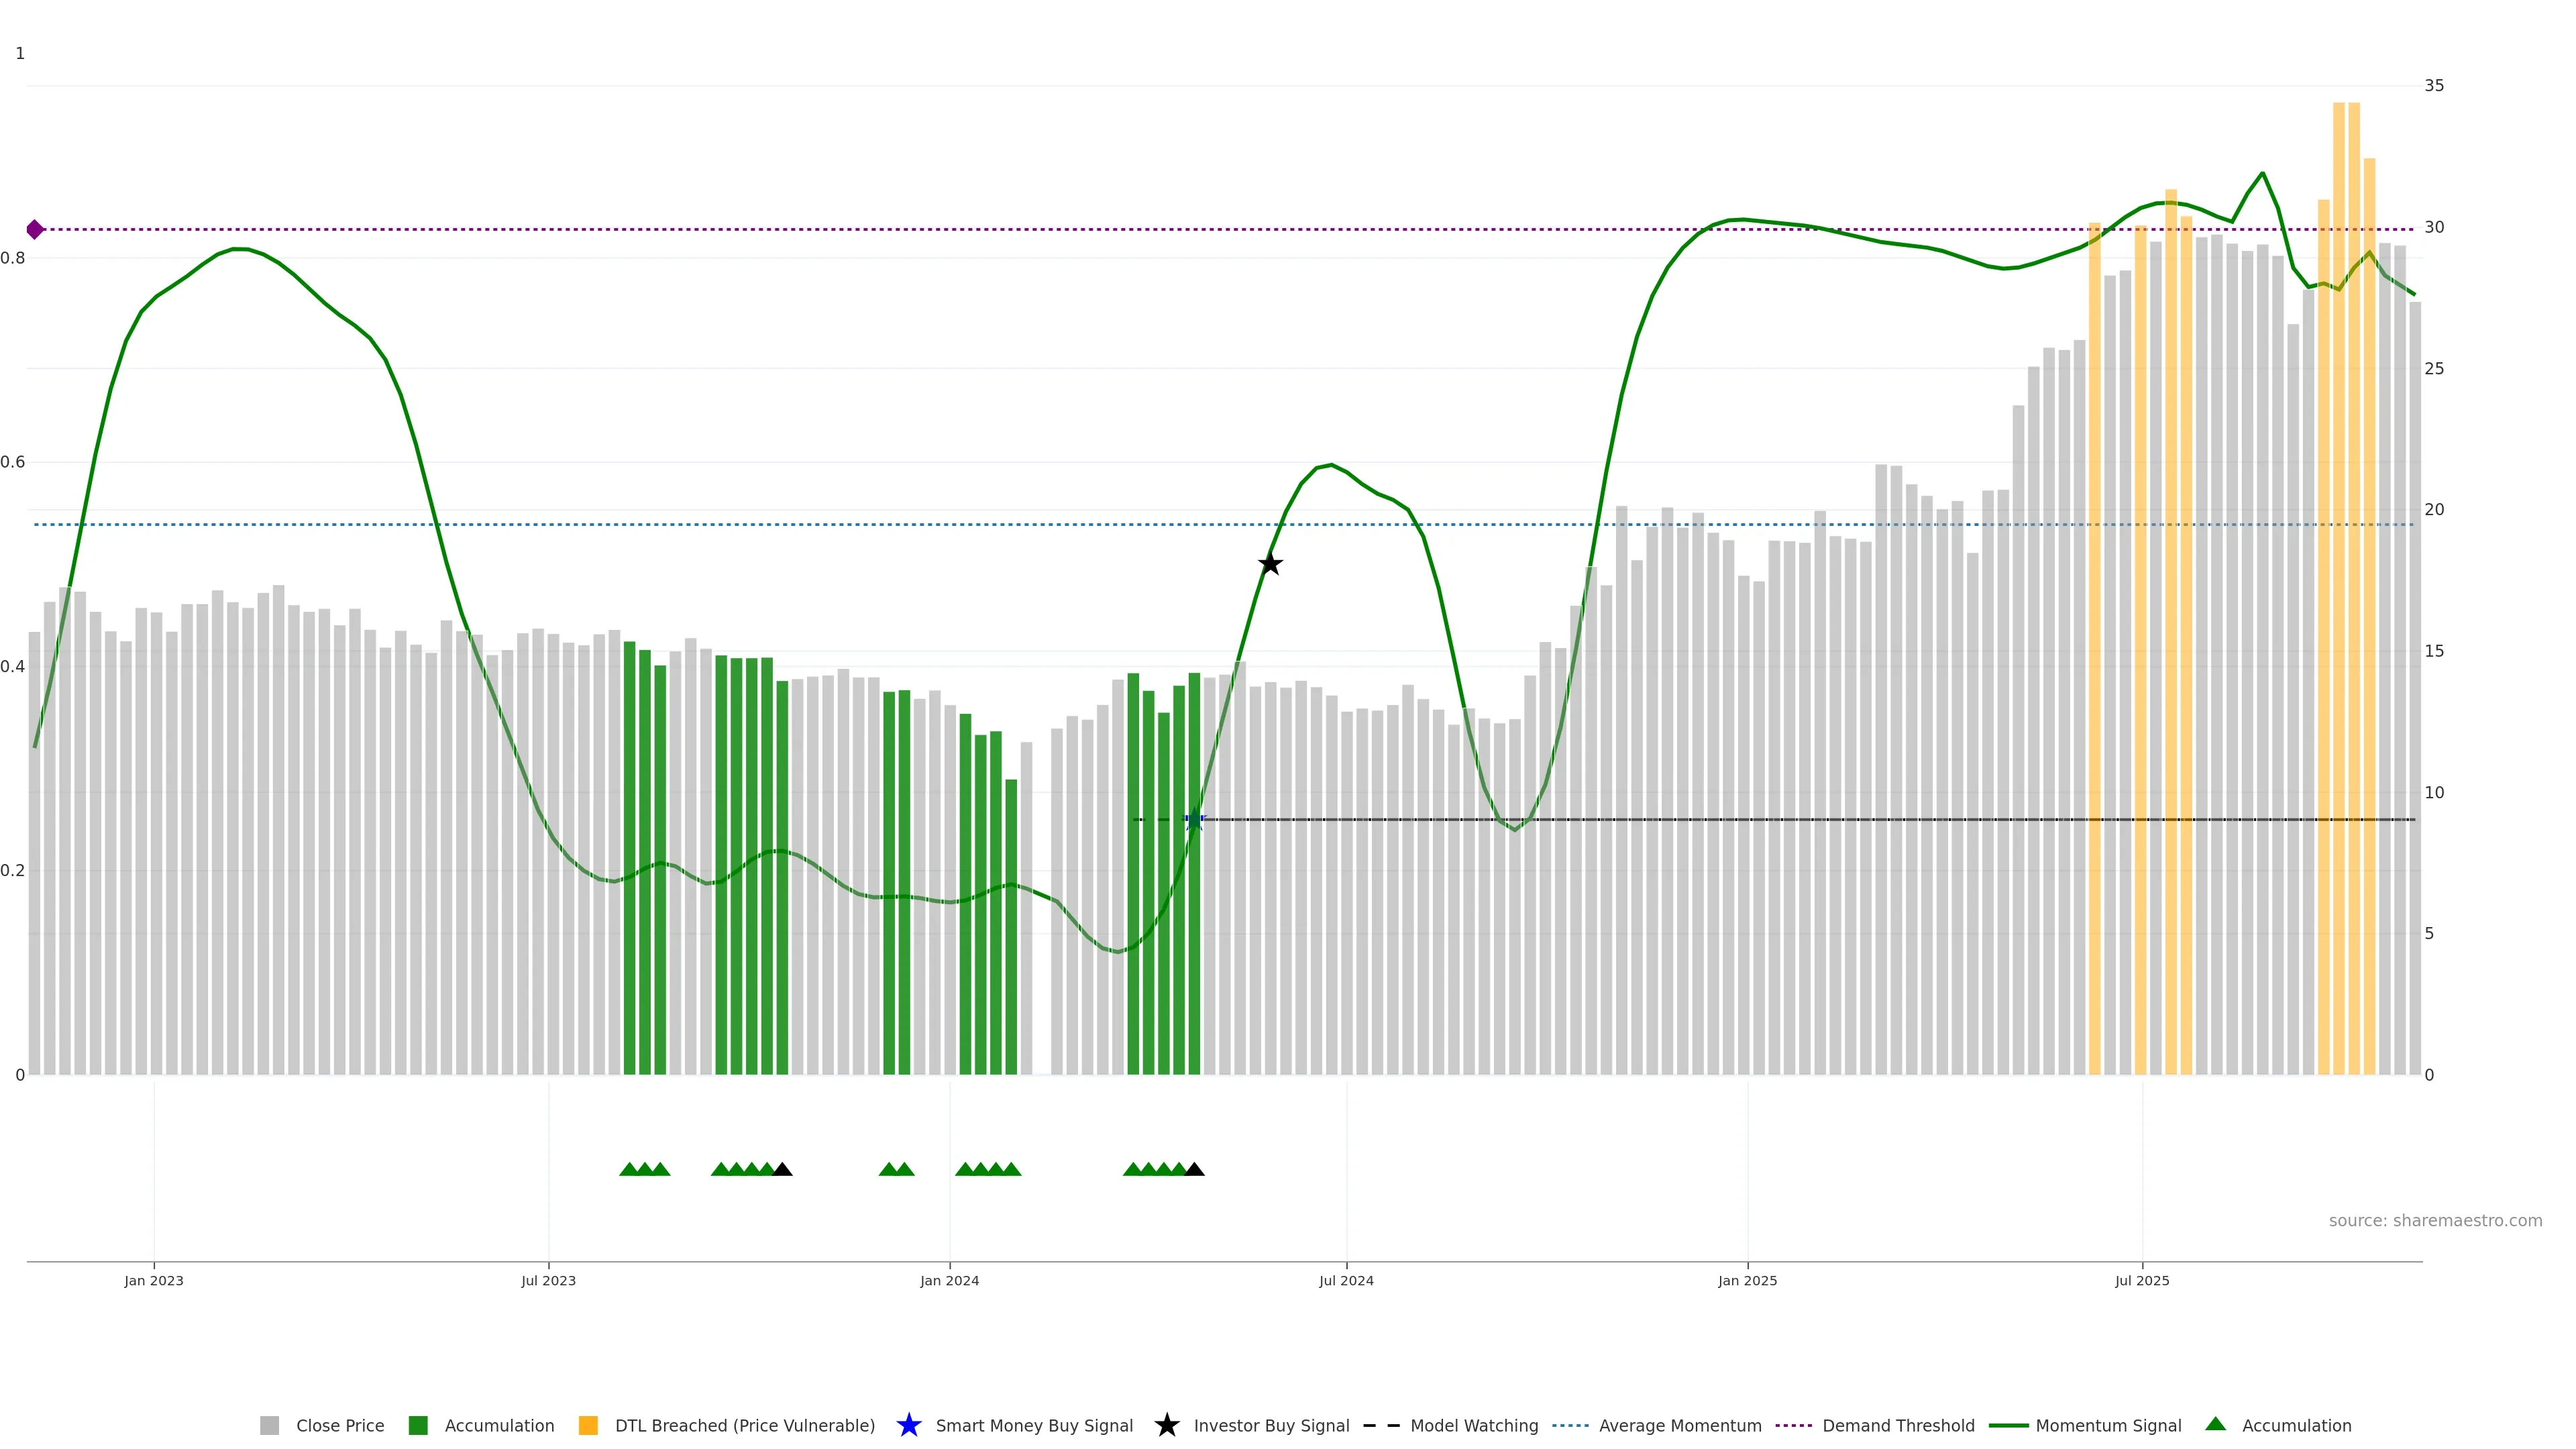Click the tallest orange DTL breached bar
Screen dimensions: 2576x1449
click(x=2339, y=590)
